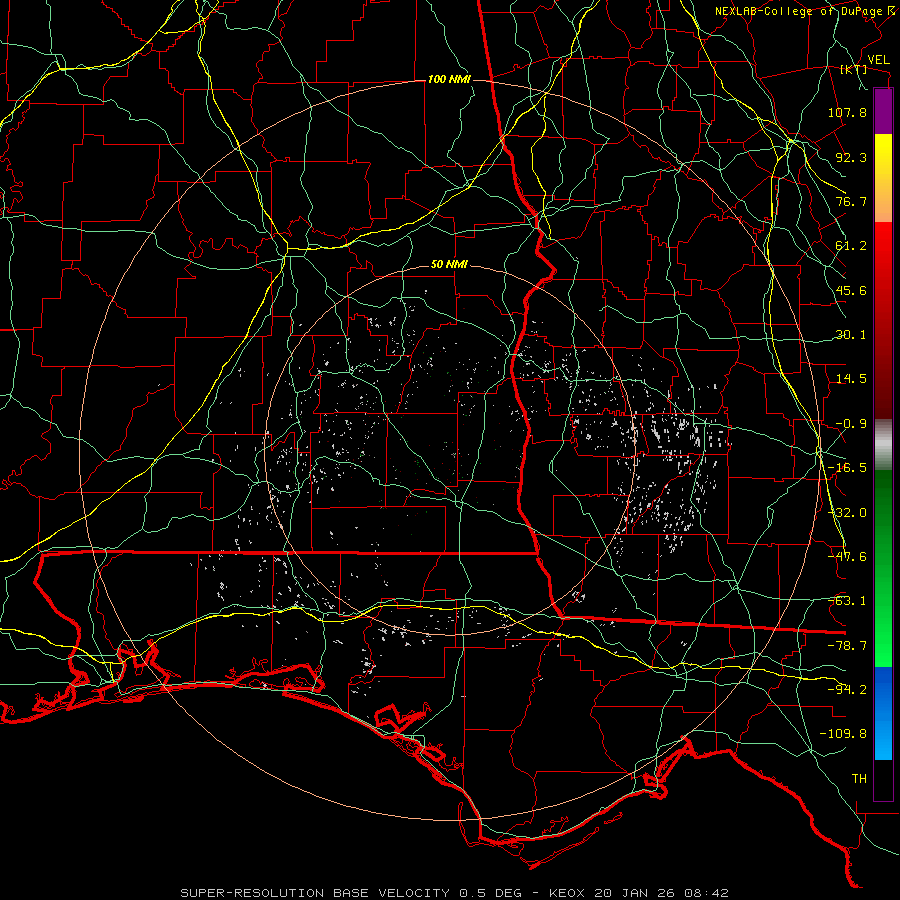Select the 92.3 legend value

pyautogui.click(x=851, y=157)
